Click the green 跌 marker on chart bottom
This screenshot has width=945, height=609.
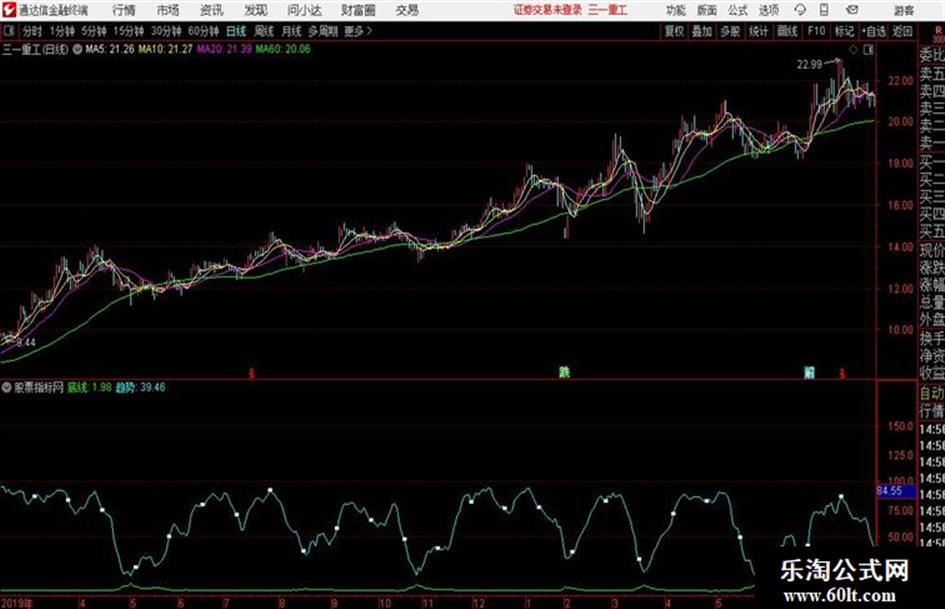coord(564,373)
